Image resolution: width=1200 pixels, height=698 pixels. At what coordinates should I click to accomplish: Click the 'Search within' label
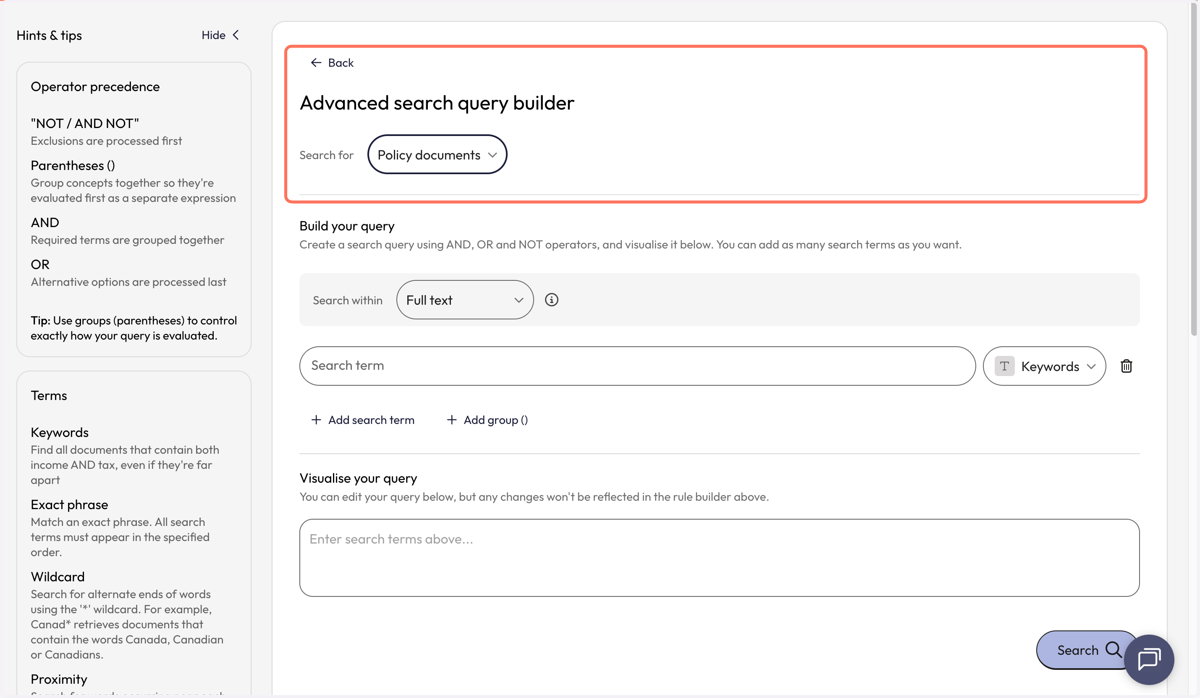(347, 300)
